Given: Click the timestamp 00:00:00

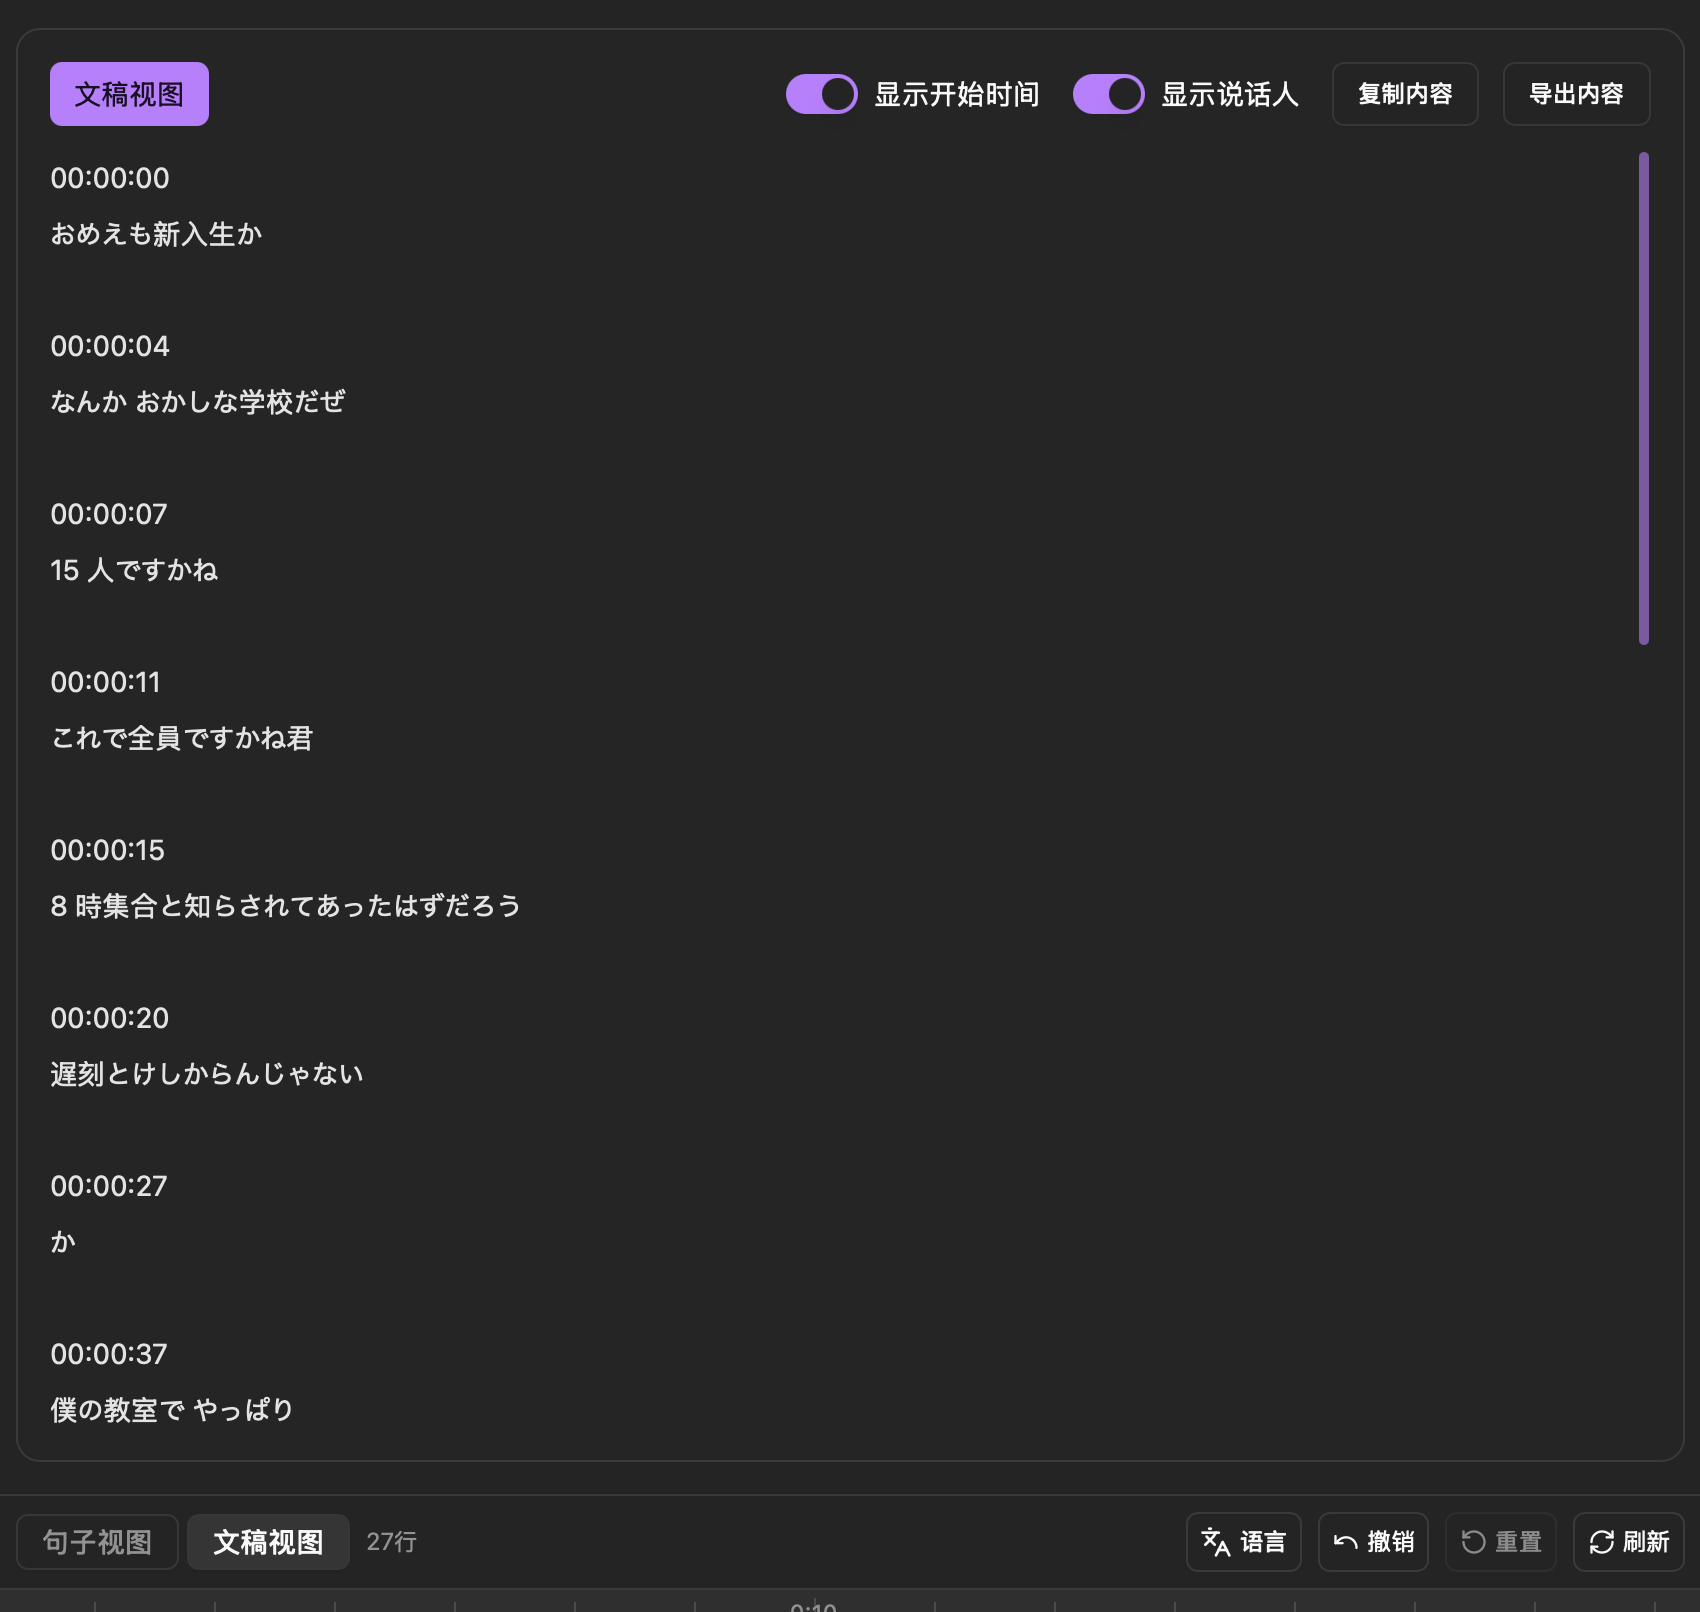Looking at the screenshot, I should tap(110, 178).
